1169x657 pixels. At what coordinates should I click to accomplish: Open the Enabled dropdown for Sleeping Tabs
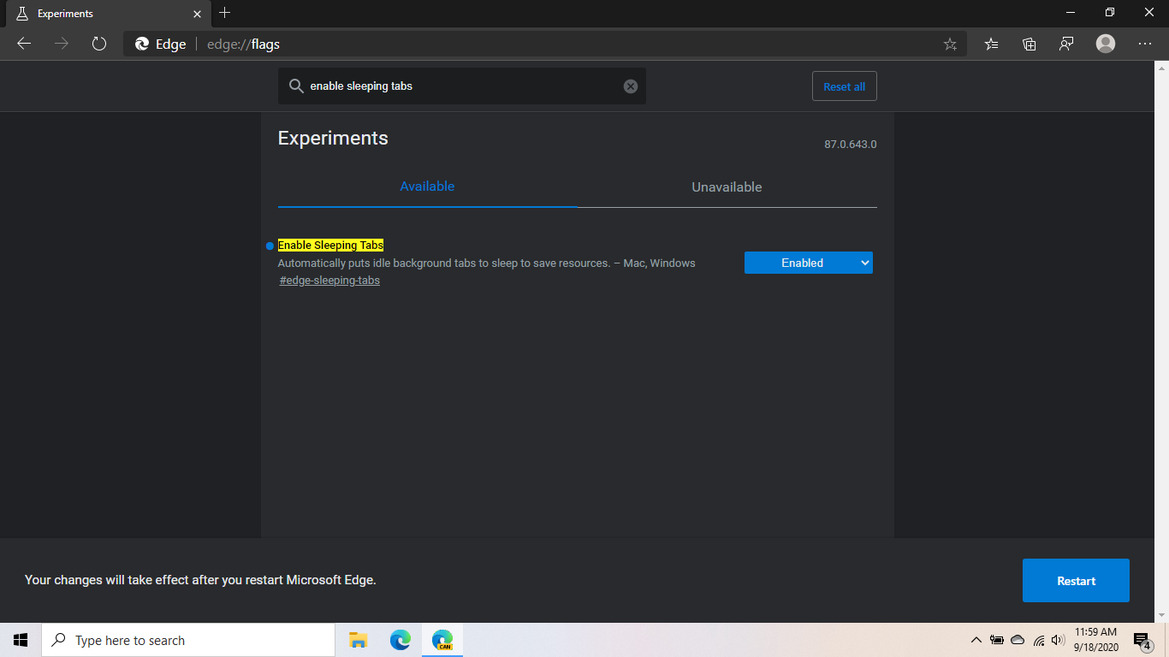pos(808,263)
